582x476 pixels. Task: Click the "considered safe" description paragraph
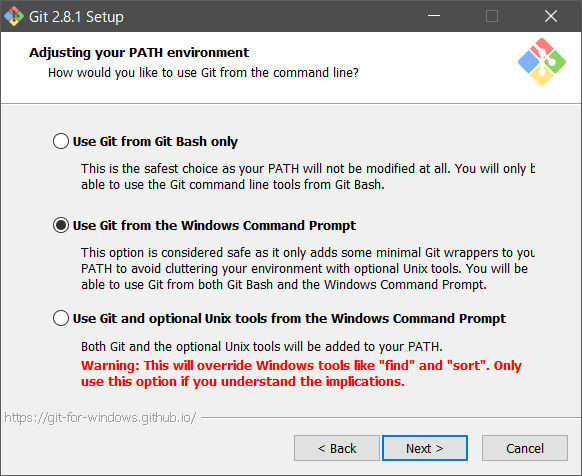click(308, 268)
